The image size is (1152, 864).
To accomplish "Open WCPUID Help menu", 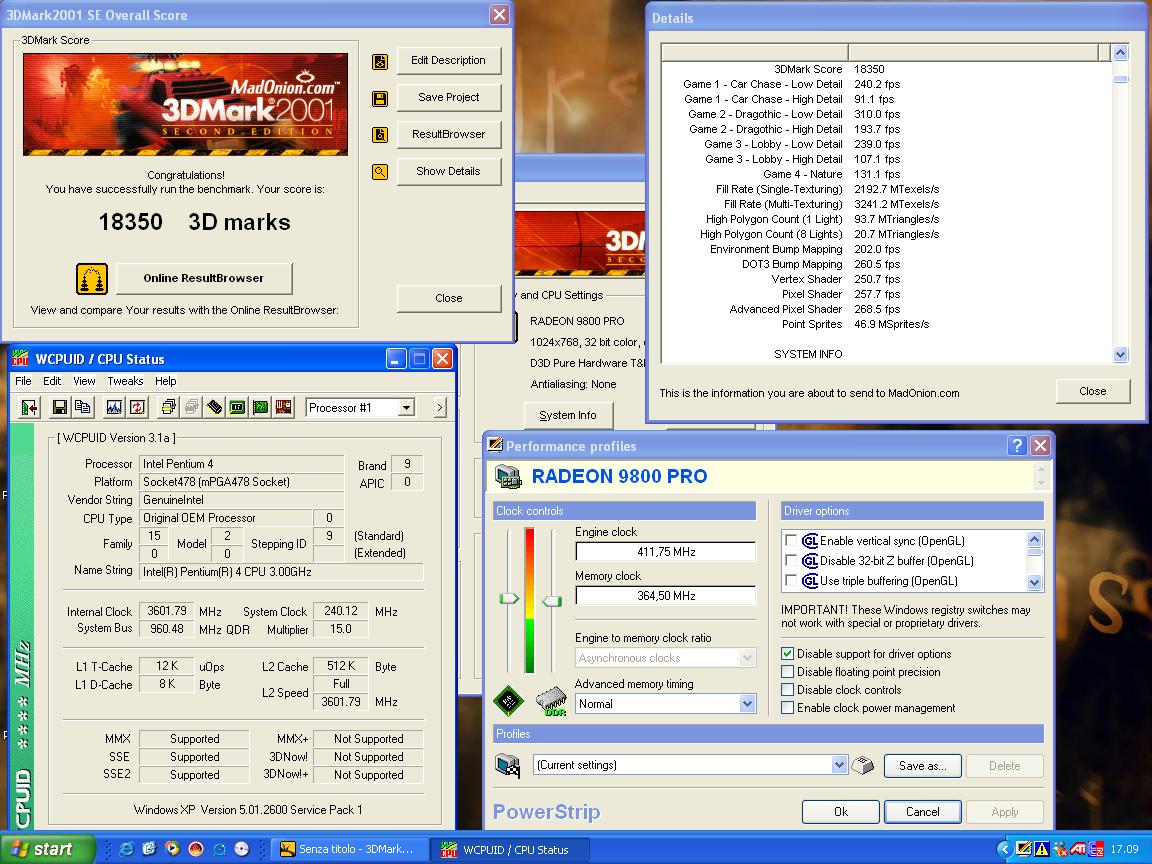I will click(x=165, y=381).
